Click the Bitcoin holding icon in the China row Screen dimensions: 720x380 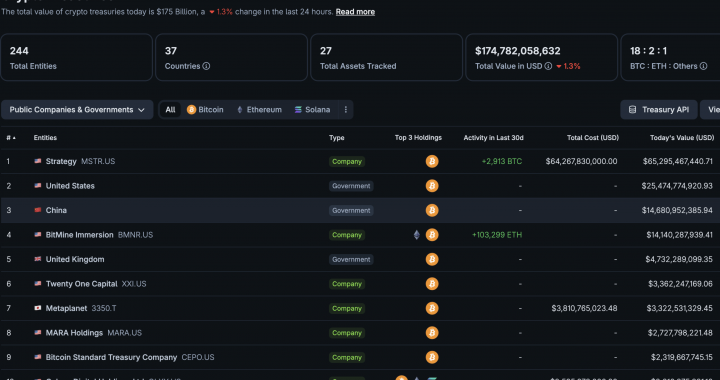pyautogui.click(x=432, y=210)
